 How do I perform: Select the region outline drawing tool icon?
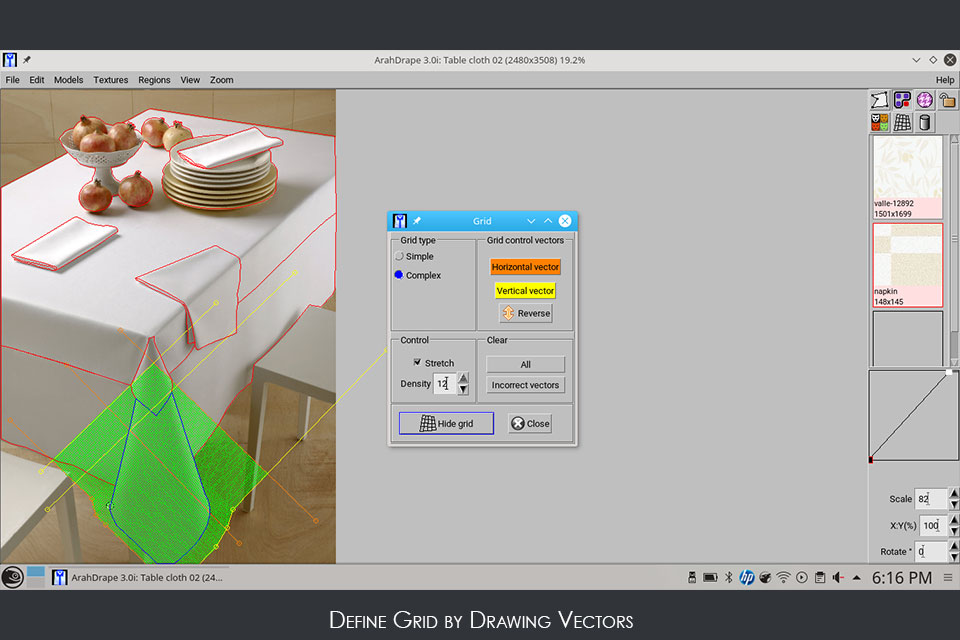pyautogui.click(x=879, y=100)
